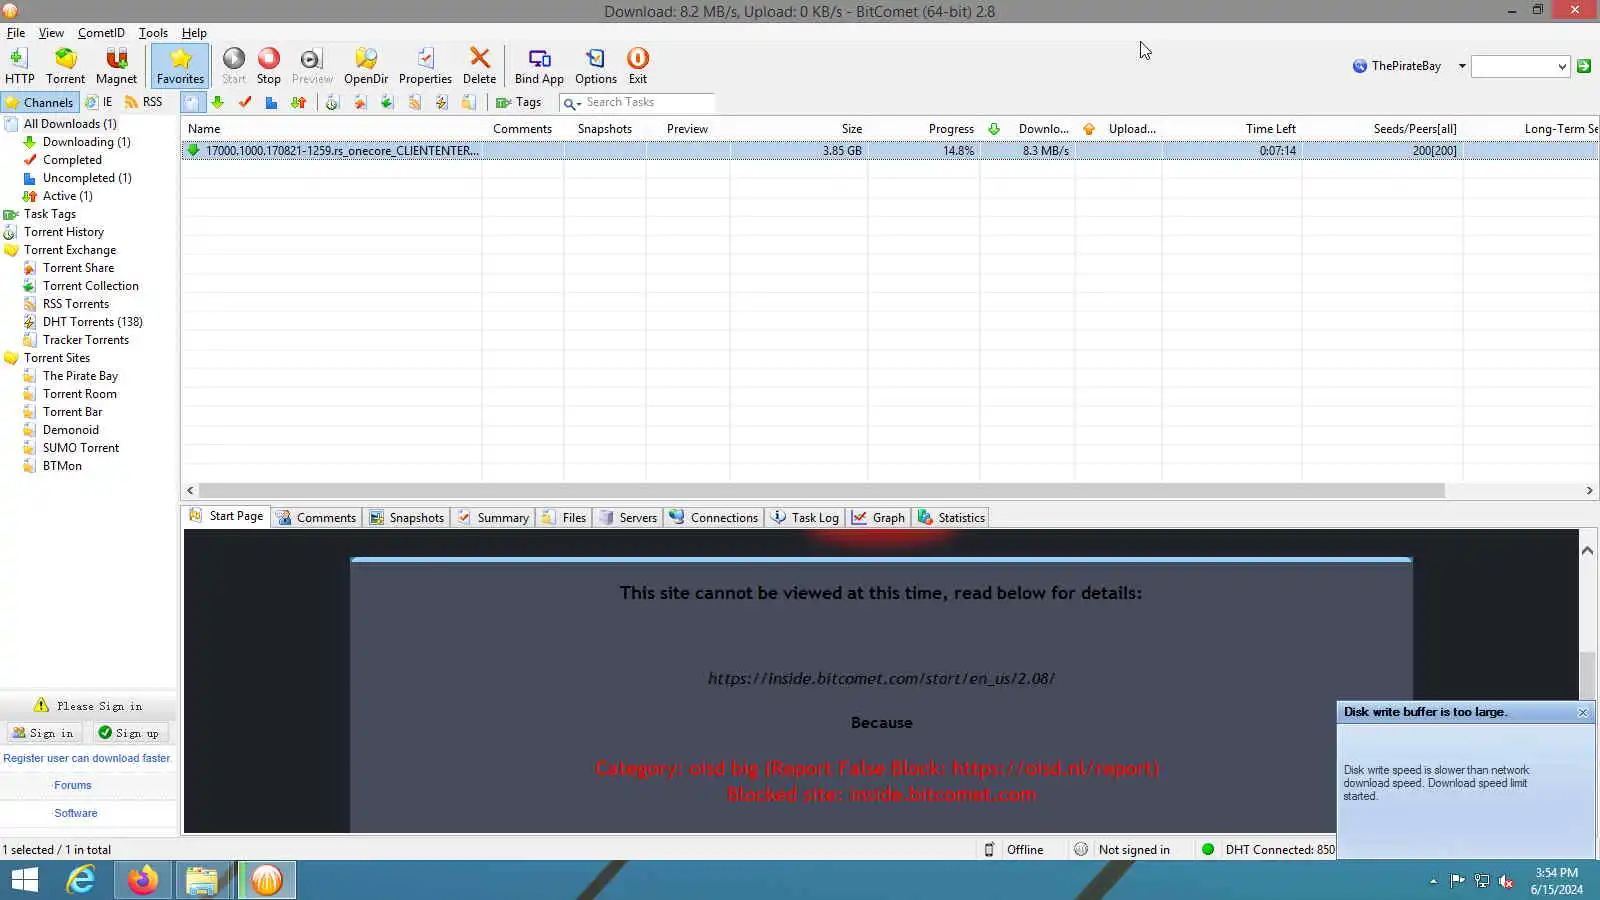The width and height of the screenshot is (1600, 900).
Task: Open a Torrent file via toolbar
Action: 65,66
